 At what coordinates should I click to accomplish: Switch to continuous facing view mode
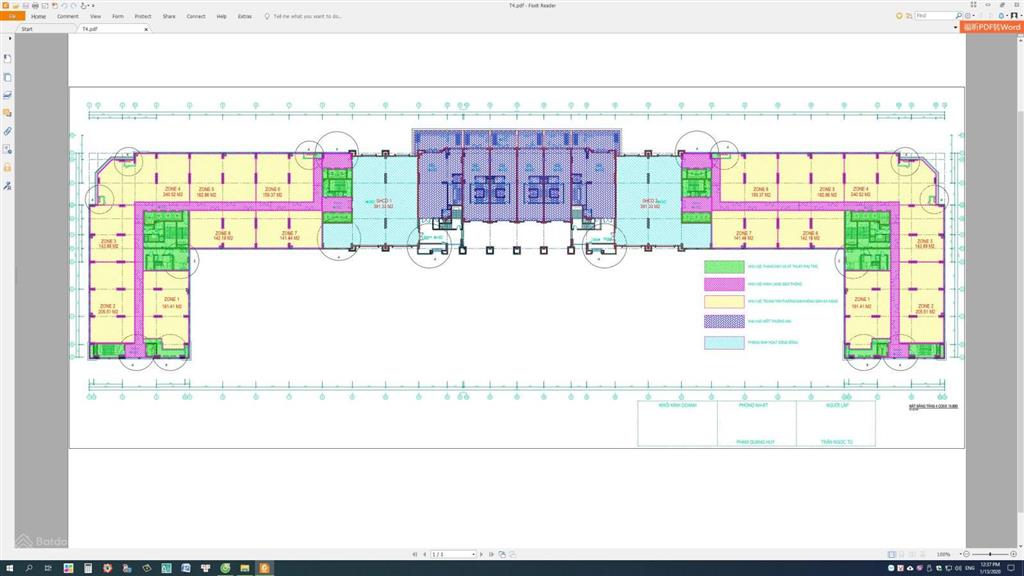coord(923,554)
